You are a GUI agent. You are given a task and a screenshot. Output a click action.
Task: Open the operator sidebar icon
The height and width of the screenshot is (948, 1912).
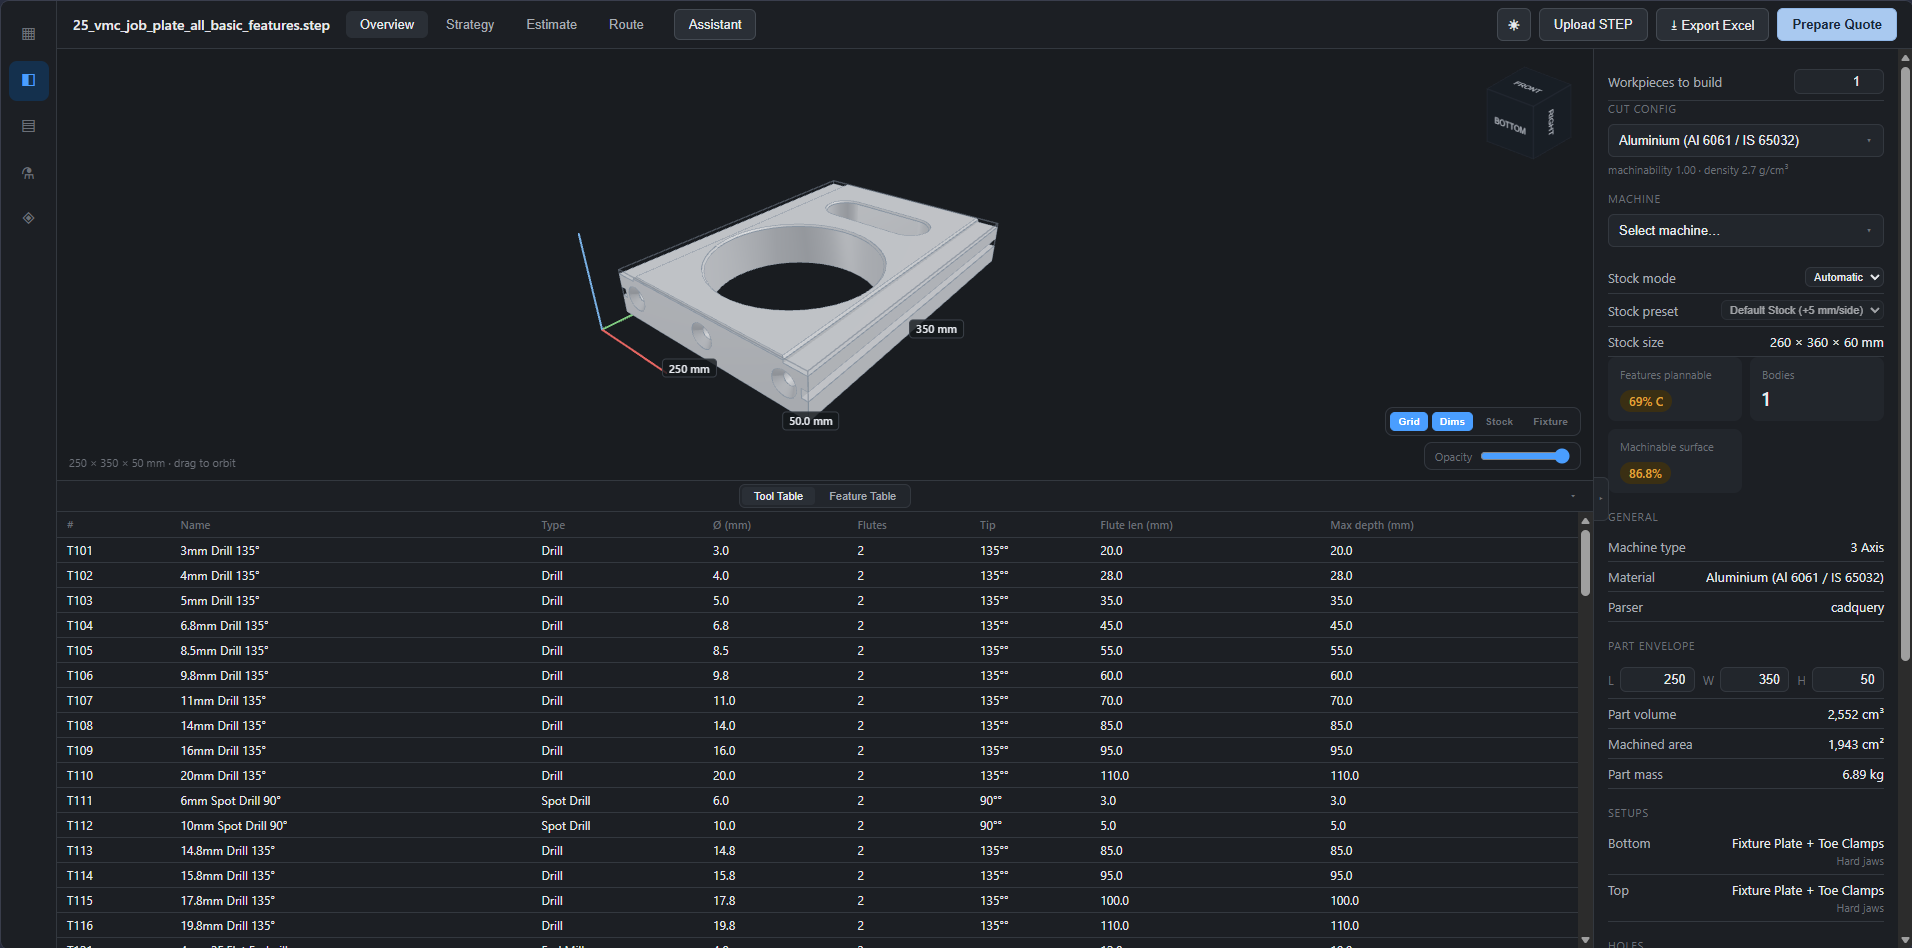pyautogui.click(x=28, y=172)
